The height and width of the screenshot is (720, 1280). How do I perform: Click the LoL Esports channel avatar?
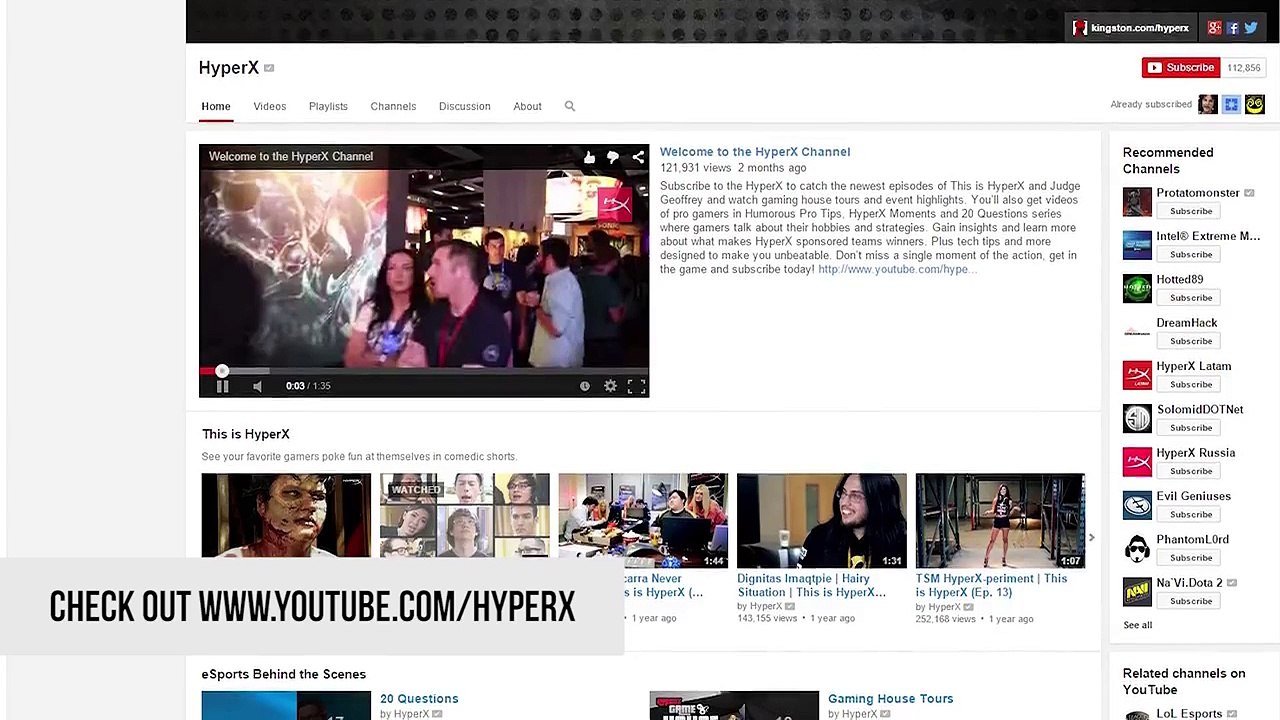coord(1137,715)
